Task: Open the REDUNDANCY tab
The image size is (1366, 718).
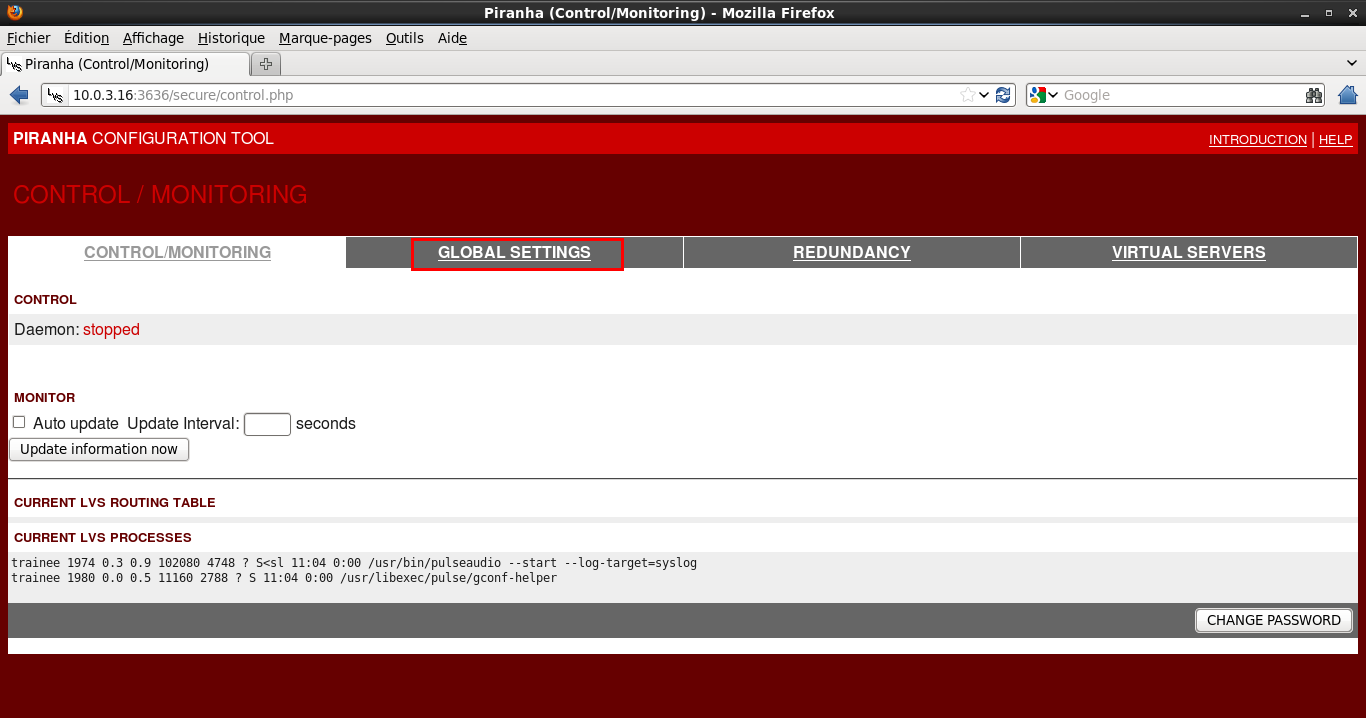Action: click(851, 253)
